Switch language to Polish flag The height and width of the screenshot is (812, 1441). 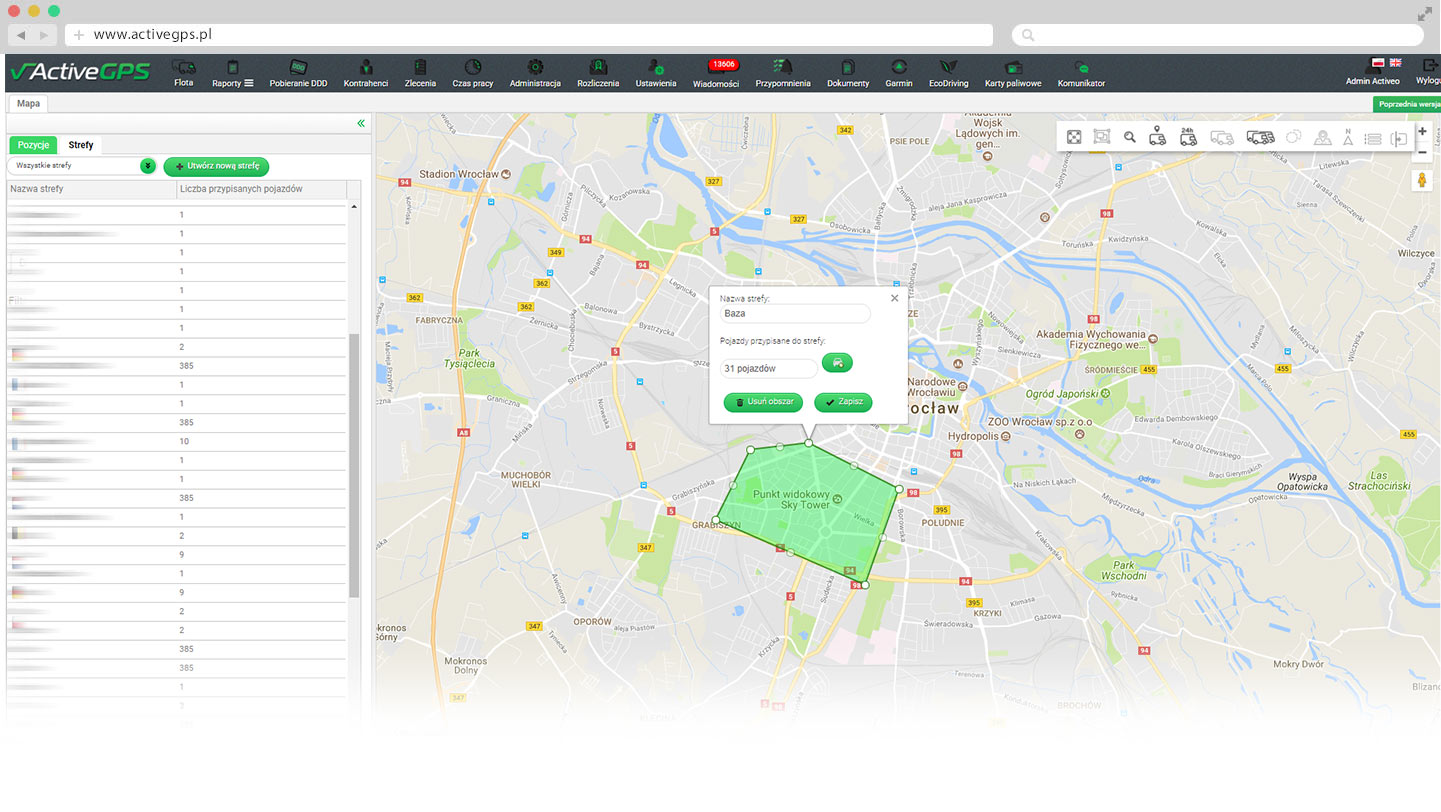[1378, 63]
